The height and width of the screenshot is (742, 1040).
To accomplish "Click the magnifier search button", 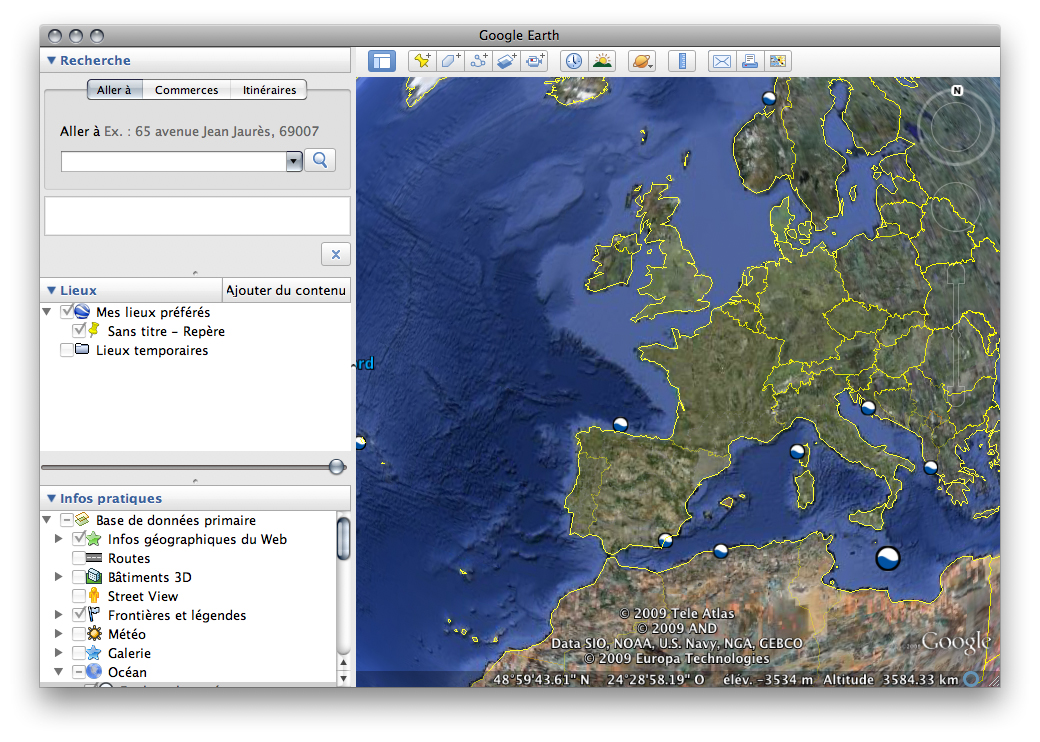I will pos(320,160).
